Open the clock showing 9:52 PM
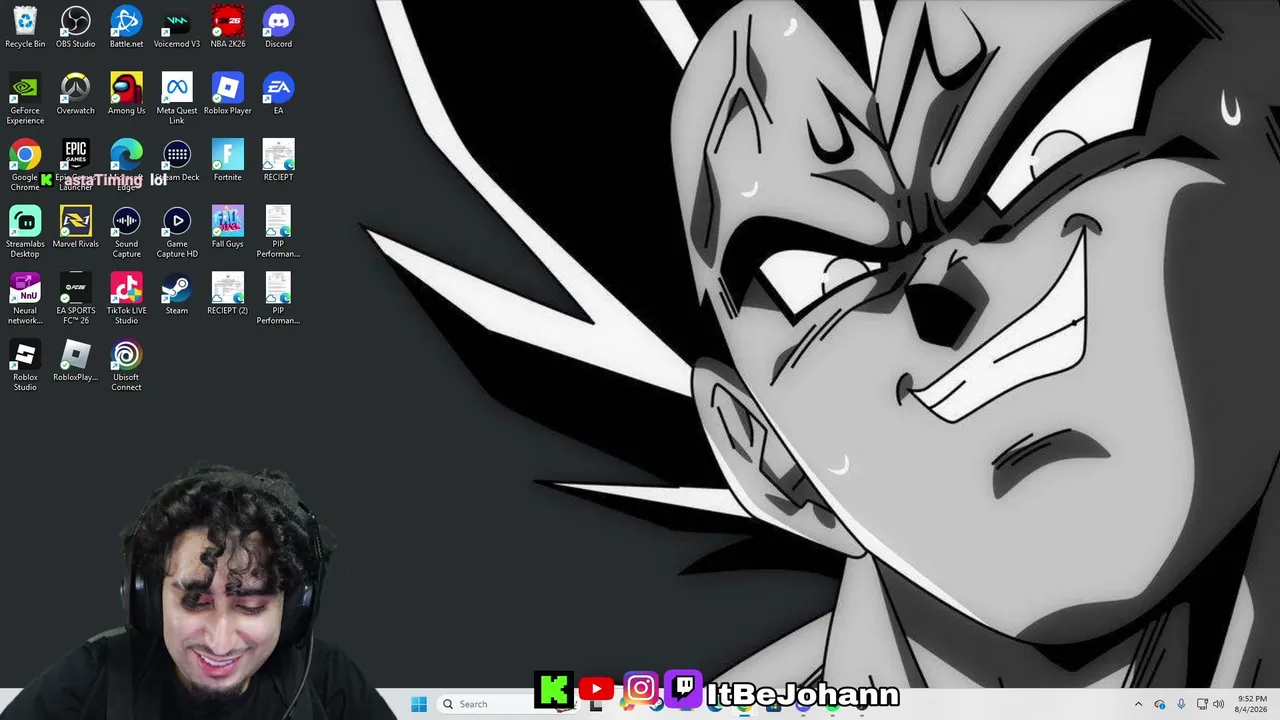The height and width of the screenshot is (720, 1280). (x=1252, y=704)
